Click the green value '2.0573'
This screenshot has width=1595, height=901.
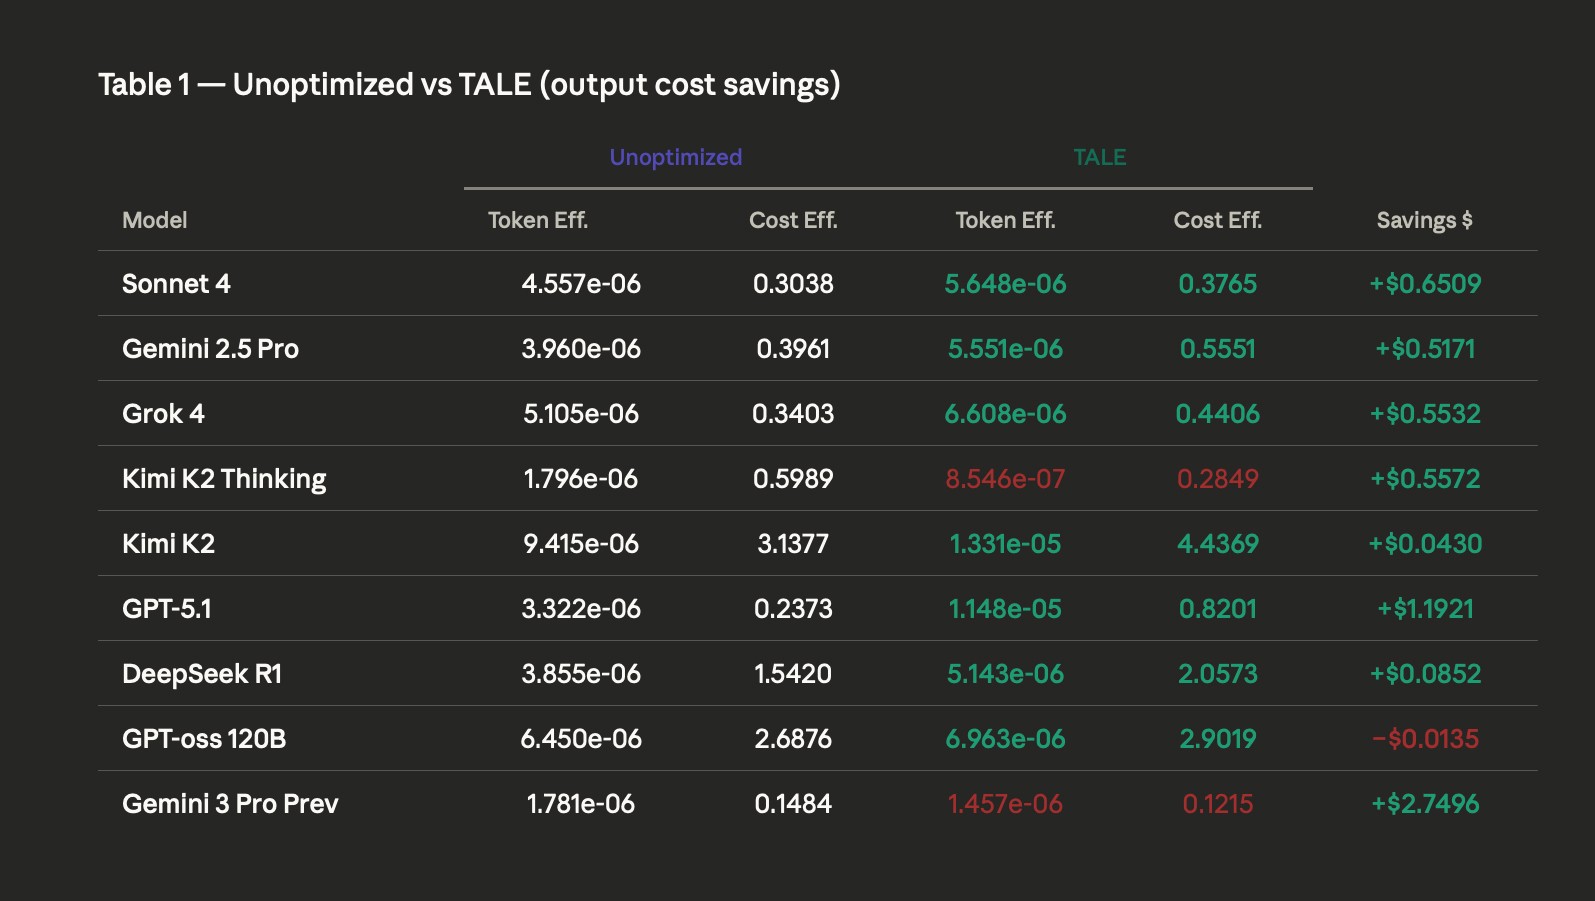pyautogui.click(x=1218, y=674)
